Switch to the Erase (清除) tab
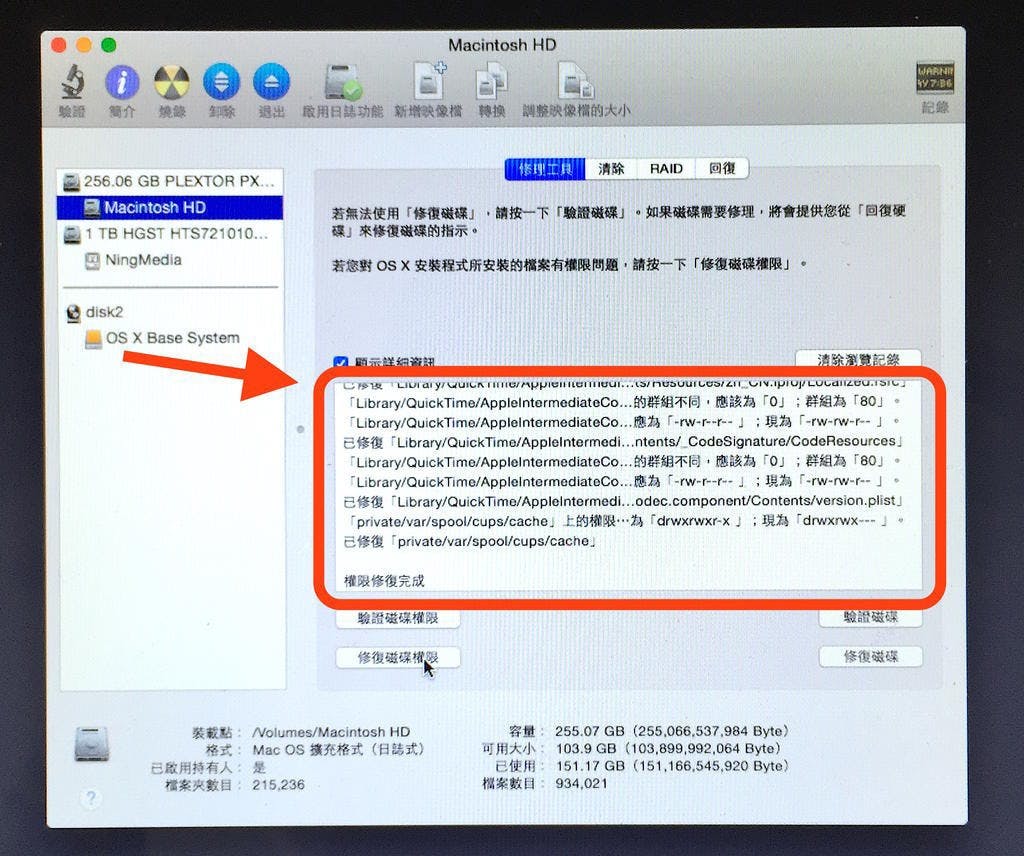Image resolution: width=1024 pixels, height=856 pixels. (611, 169)
